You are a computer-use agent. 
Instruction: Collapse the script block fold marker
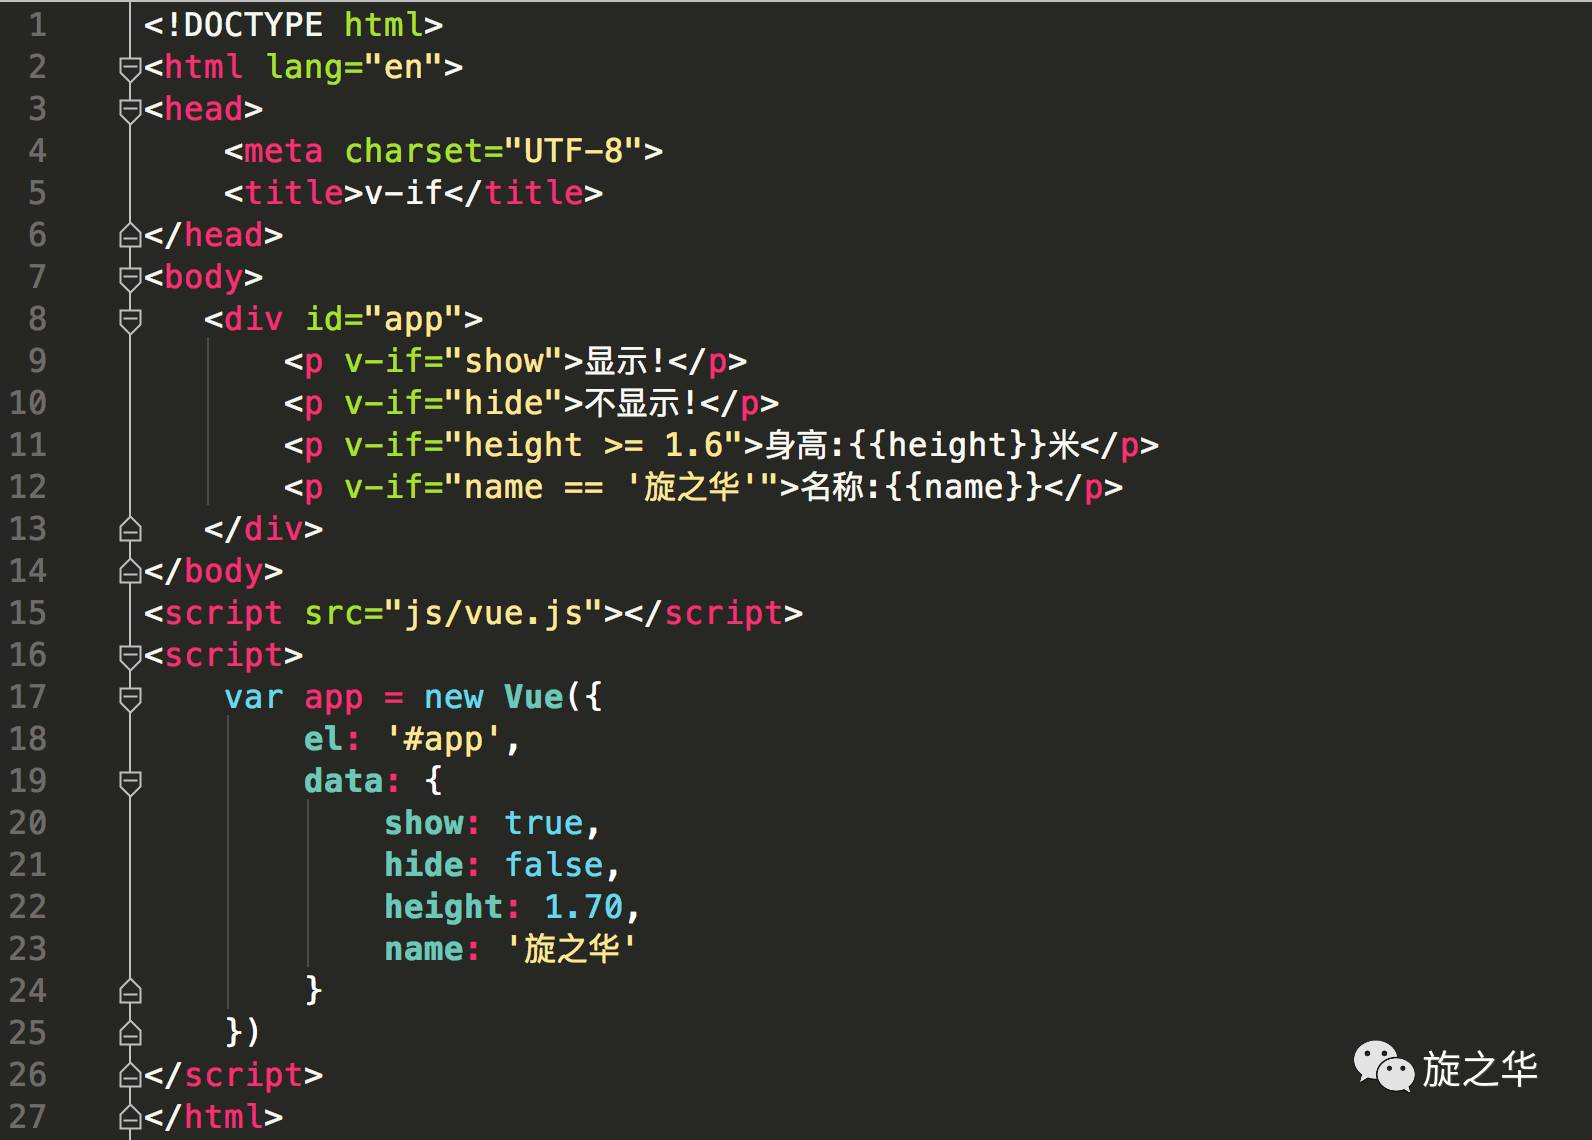(x=130, y=656)
